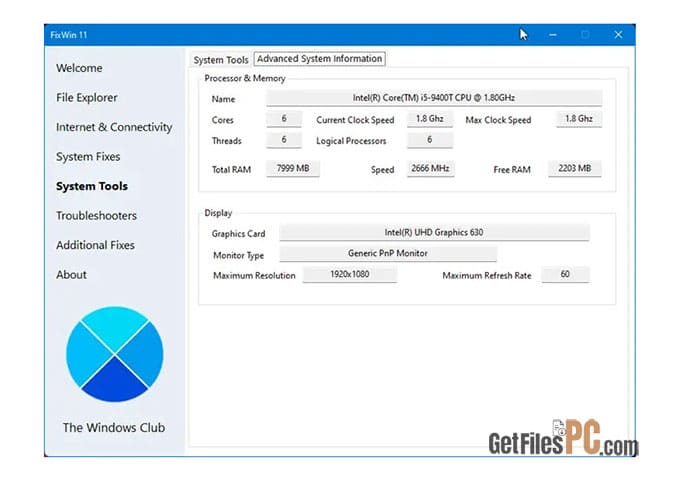Click the Monitor Type label

[238, 255]
